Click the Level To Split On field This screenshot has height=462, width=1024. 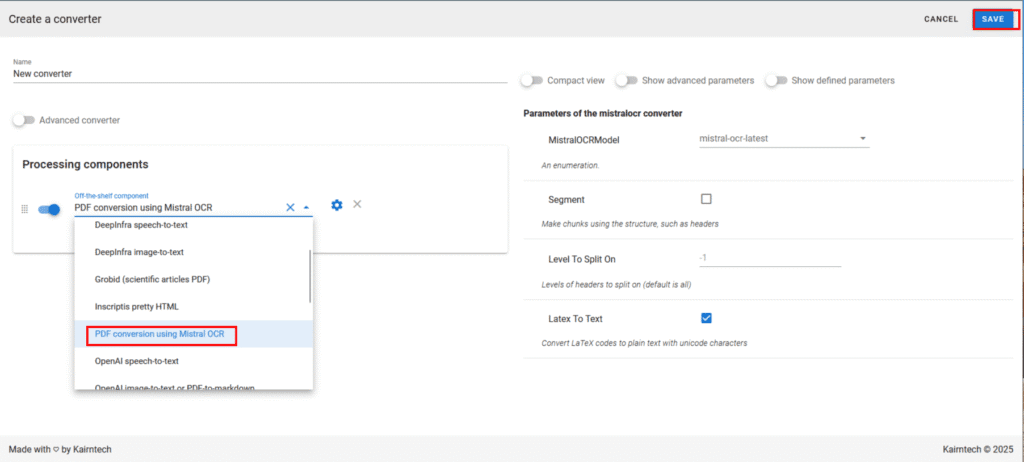pos(769,258)
